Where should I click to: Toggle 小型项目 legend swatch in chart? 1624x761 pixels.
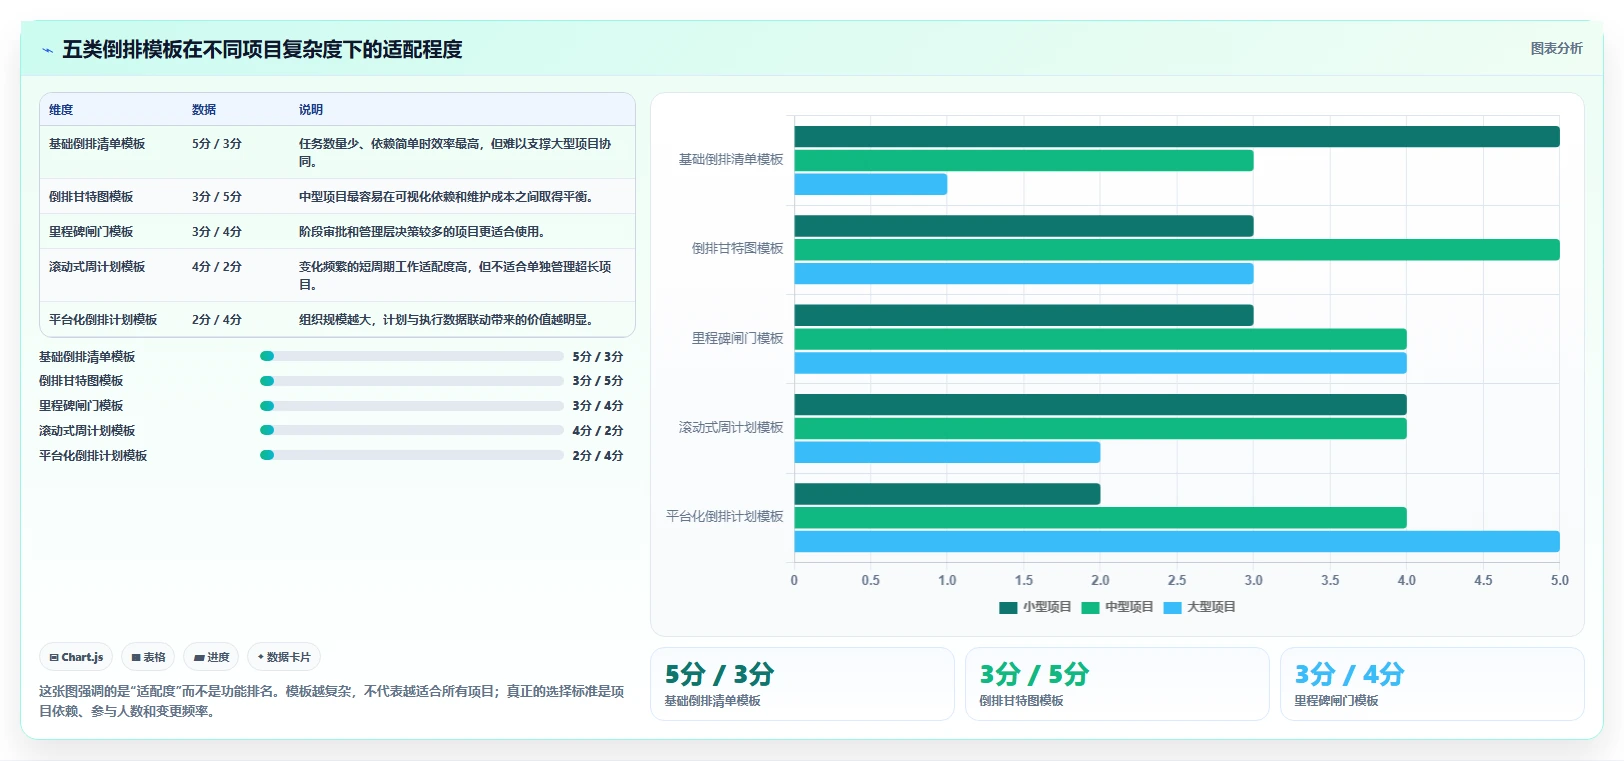pos(1008,607)
